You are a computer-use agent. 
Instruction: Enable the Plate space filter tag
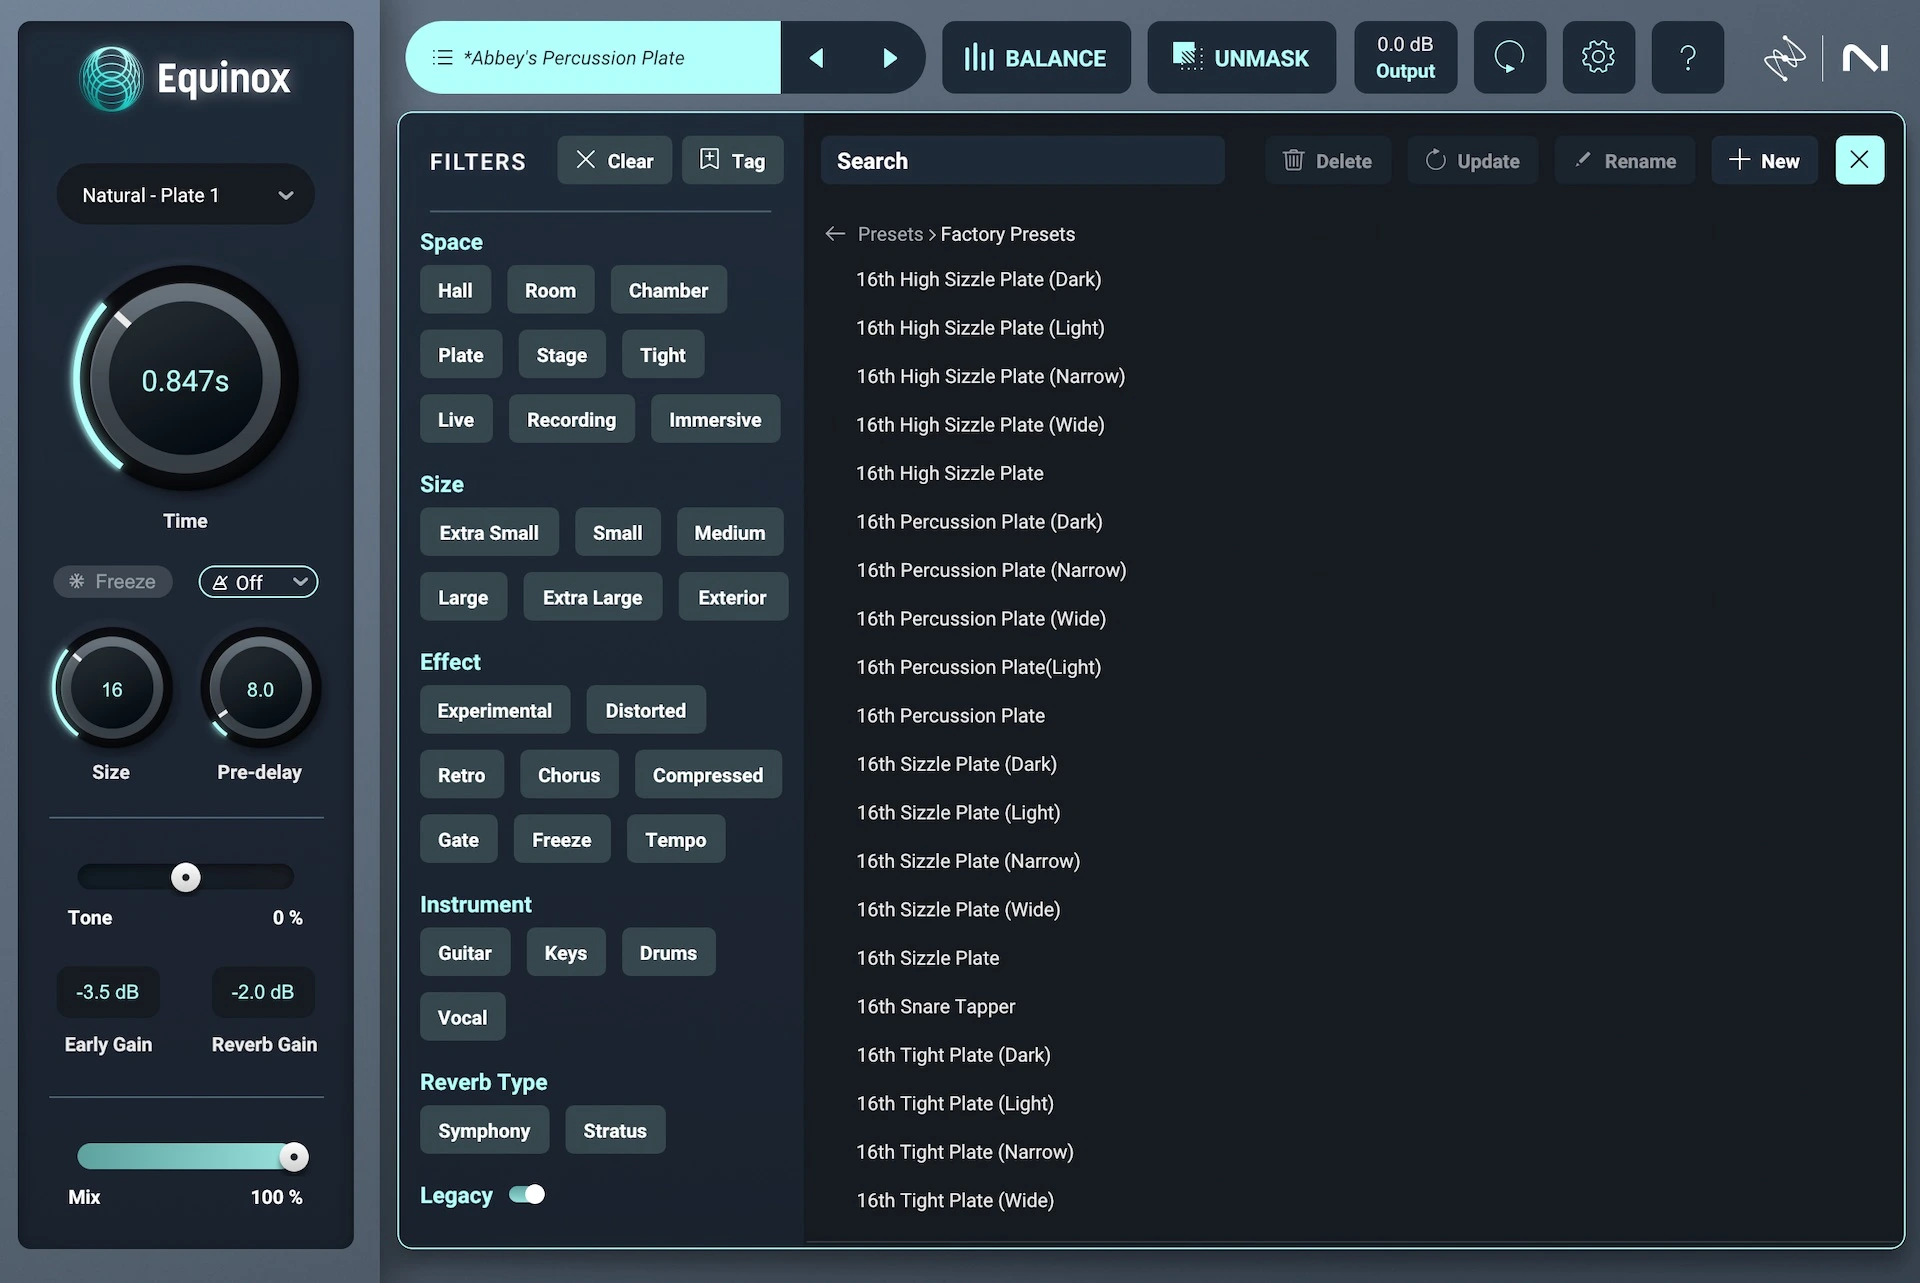pos(460,355)
